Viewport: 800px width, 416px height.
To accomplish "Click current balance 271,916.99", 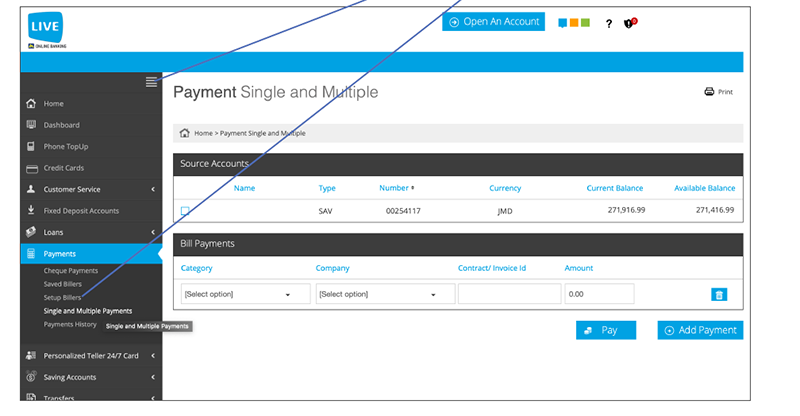I will point(627,210).
